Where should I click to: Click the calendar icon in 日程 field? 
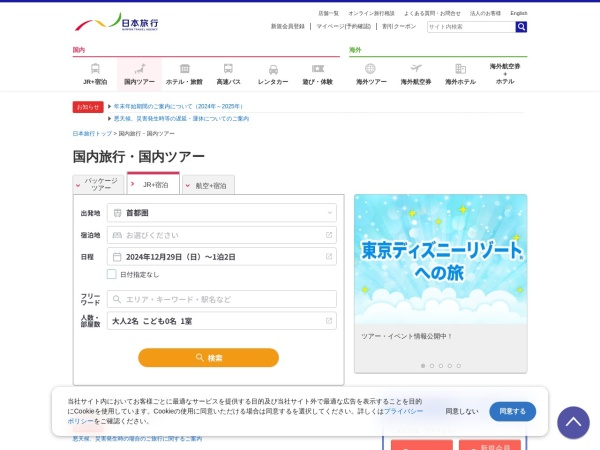point(117,257)
